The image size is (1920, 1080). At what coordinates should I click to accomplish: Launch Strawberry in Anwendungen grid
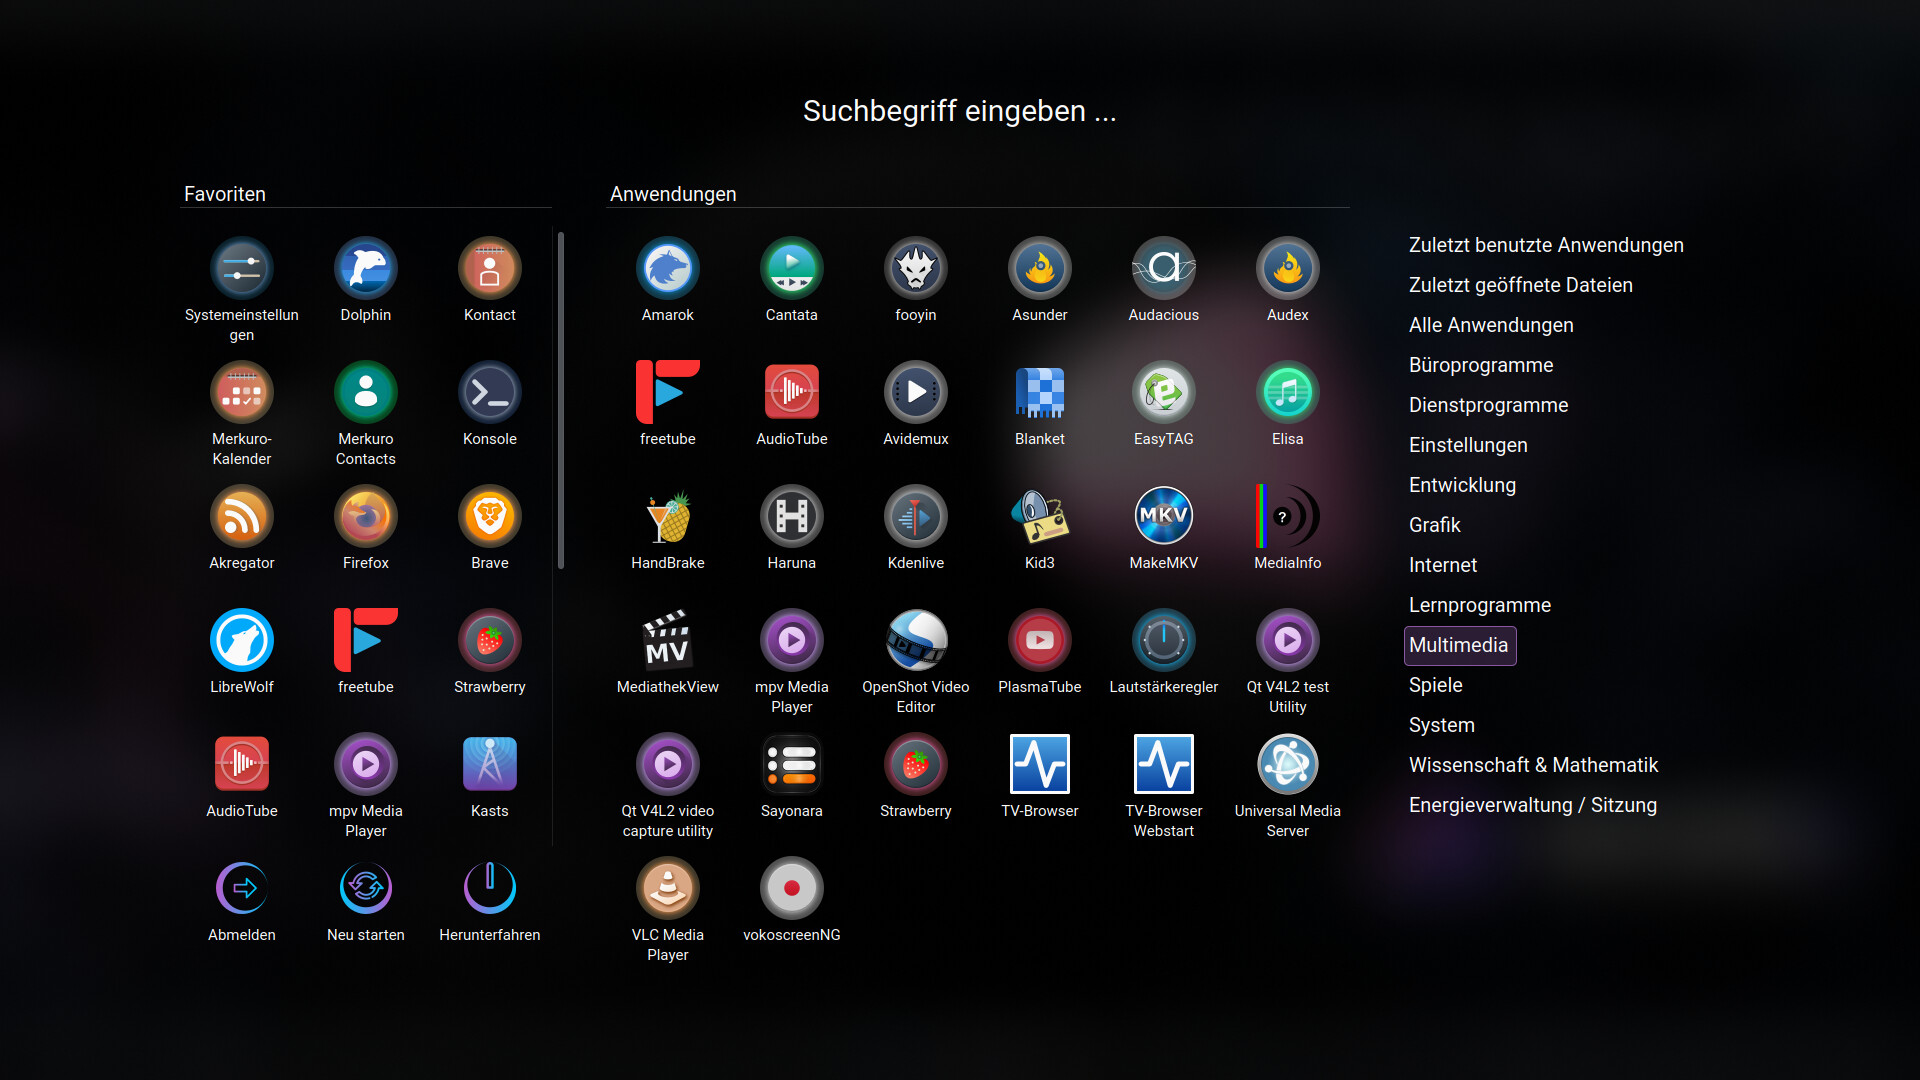(916, 777)
